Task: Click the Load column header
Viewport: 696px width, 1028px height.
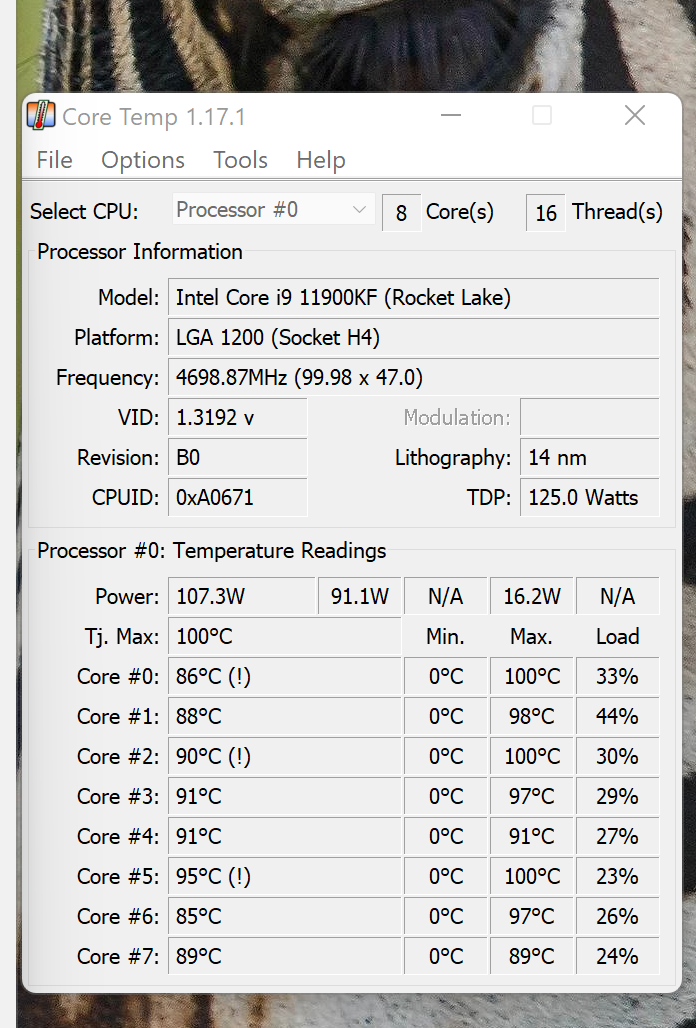Action: click(617, 637)
